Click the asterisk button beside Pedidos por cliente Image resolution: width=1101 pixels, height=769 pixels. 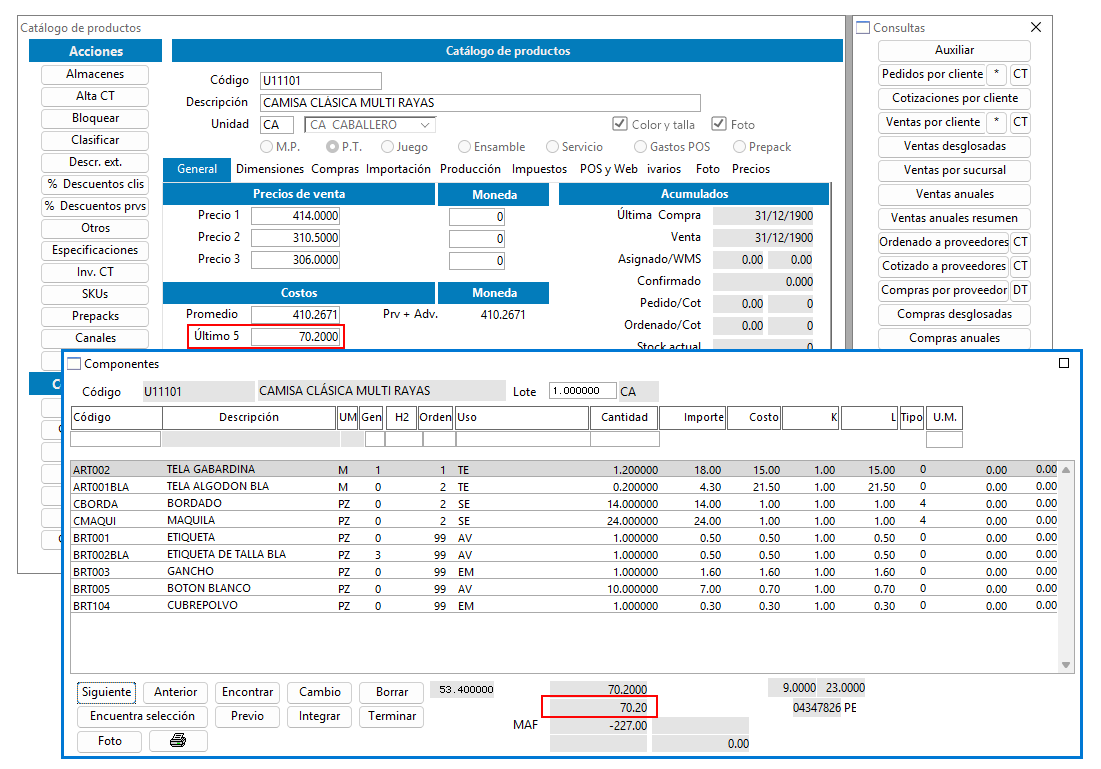[x=996, y=74]
